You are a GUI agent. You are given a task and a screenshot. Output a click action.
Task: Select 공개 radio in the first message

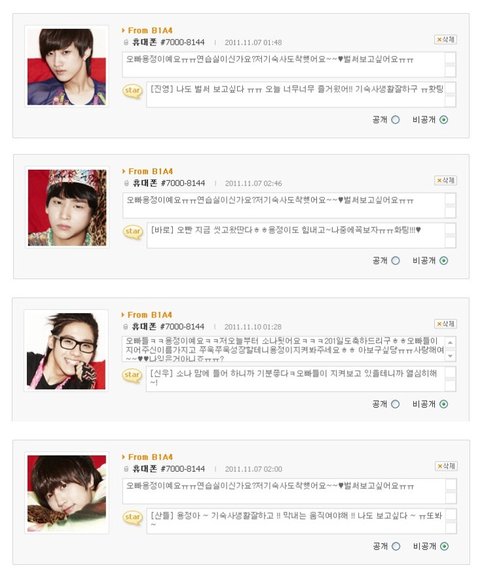point(395,120)
